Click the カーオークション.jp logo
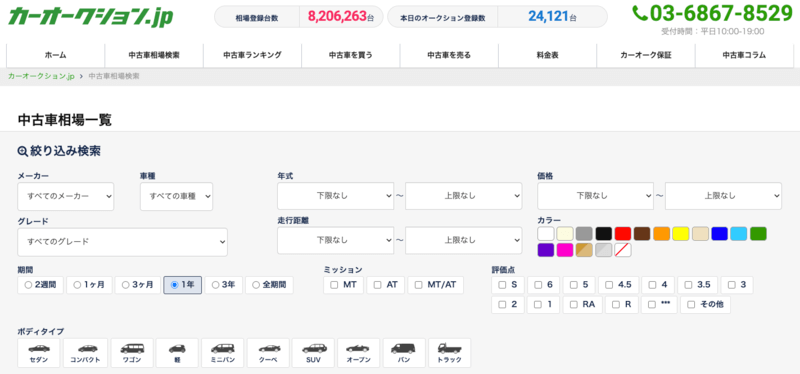The height and width of the screenshot is (374, 800). 91,17
